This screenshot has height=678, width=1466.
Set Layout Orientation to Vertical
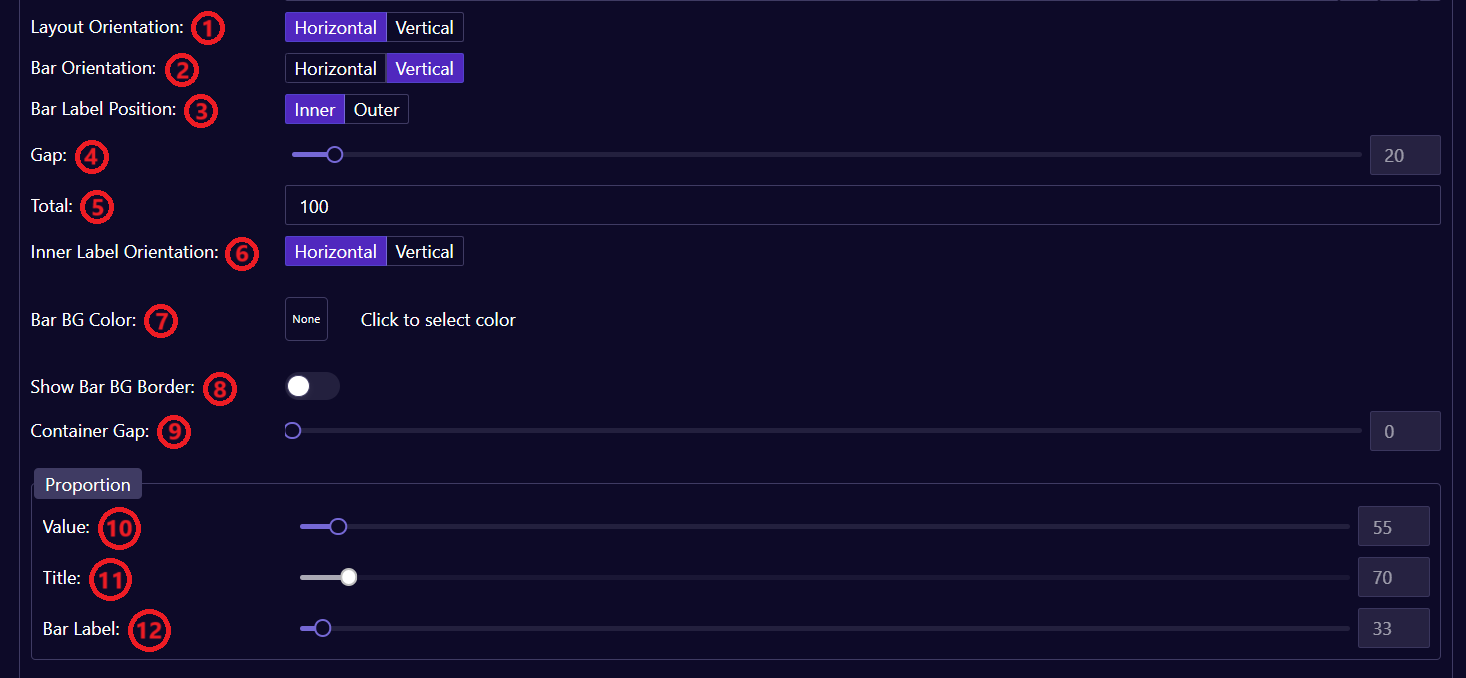coord(424,28)
